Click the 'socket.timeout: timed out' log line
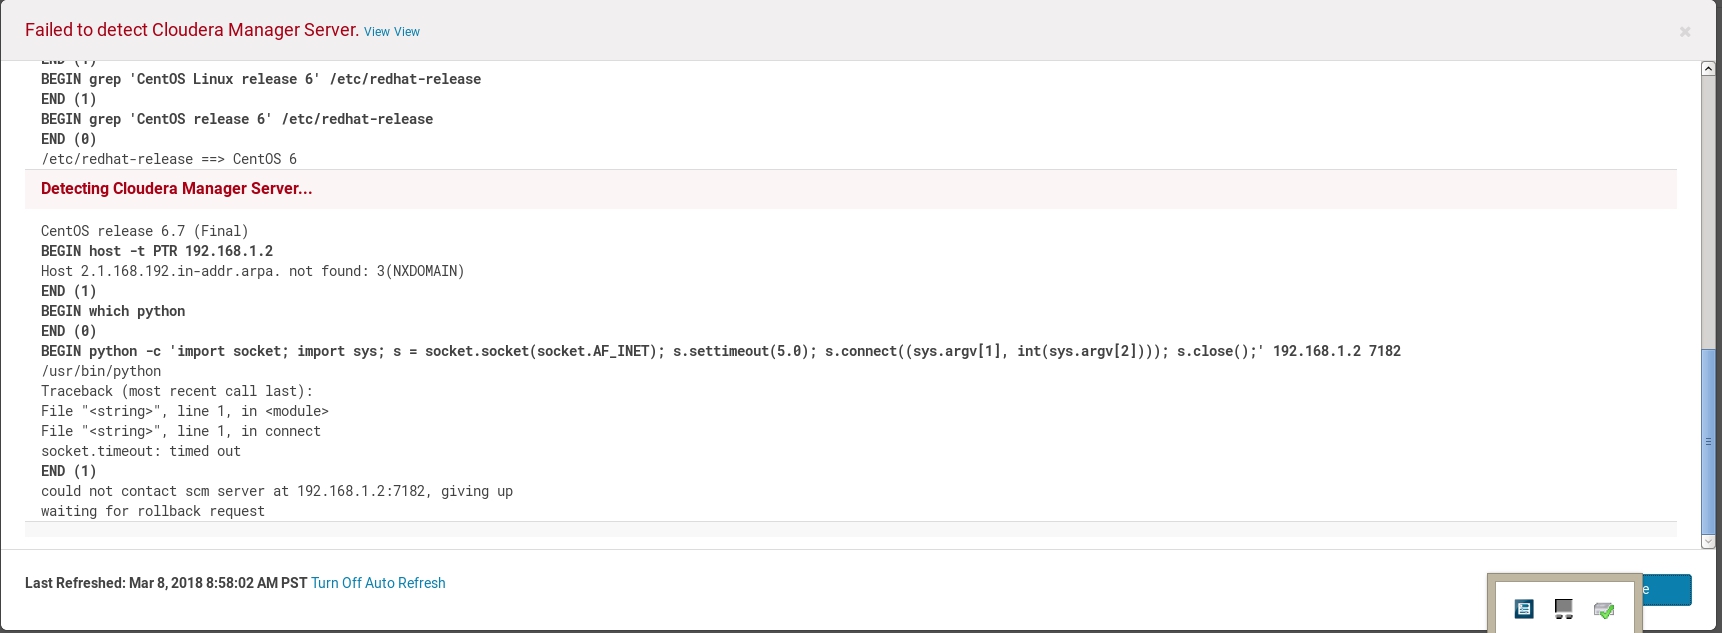The image size is (1722, 633). (141, 451)
